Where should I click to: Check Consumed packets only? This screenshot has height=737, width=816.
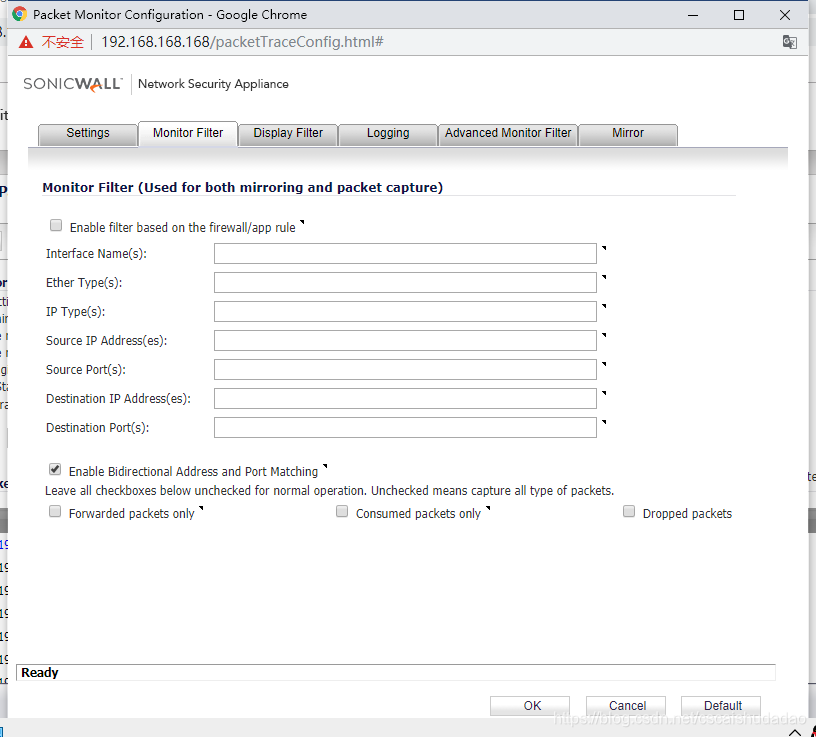342,512
